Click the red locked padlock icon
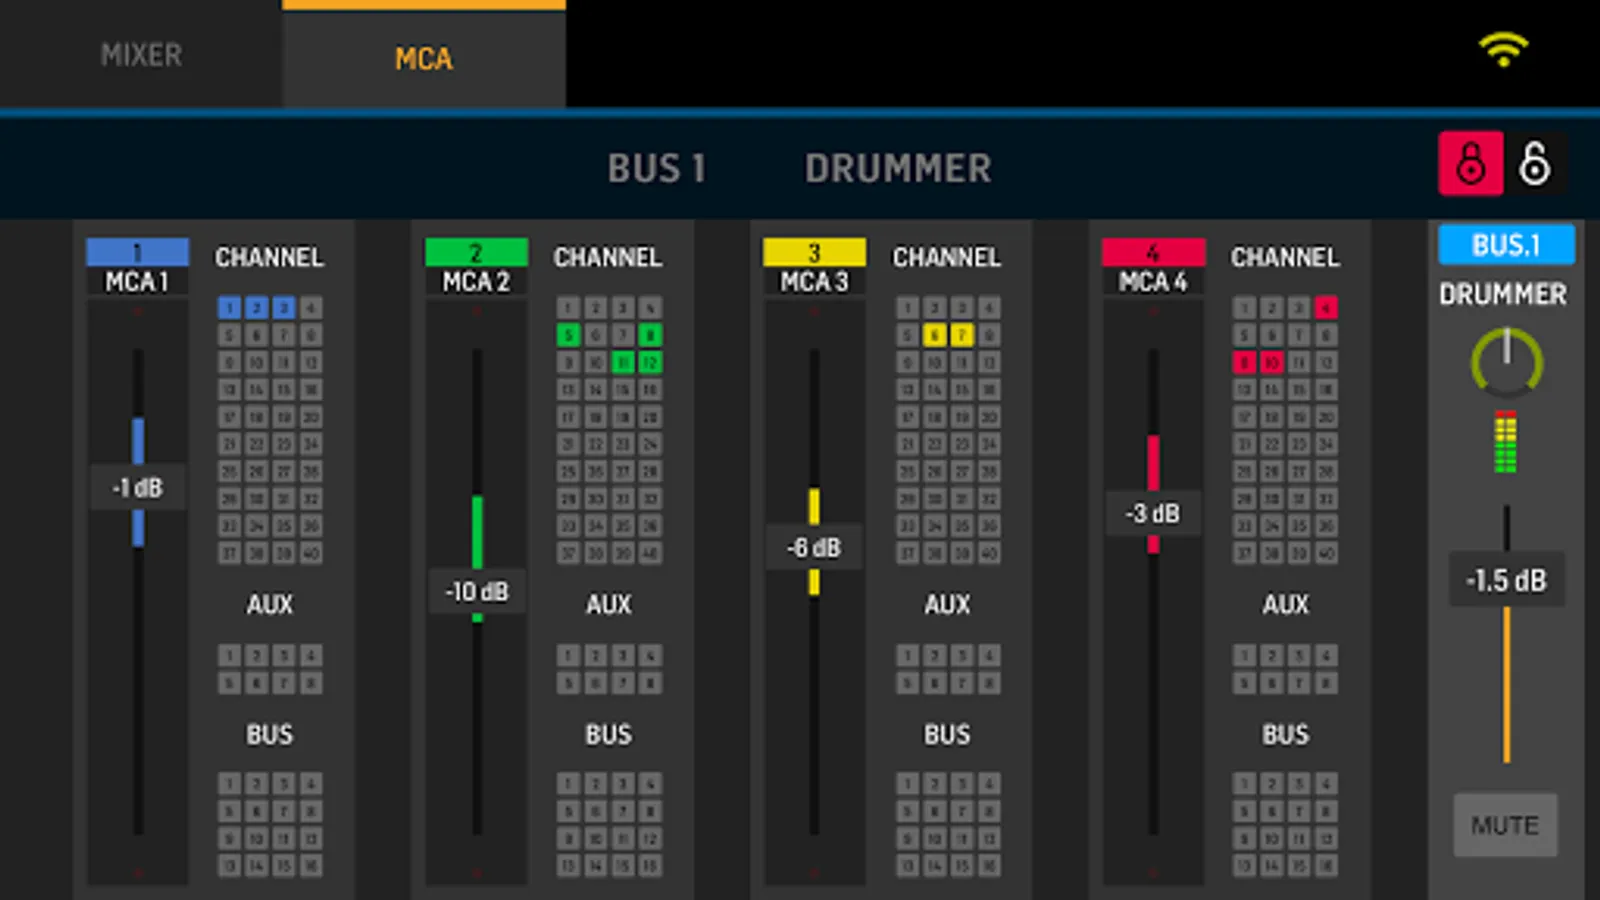The height and width of the screenshot is (900, 1600). pos(1470,163)
